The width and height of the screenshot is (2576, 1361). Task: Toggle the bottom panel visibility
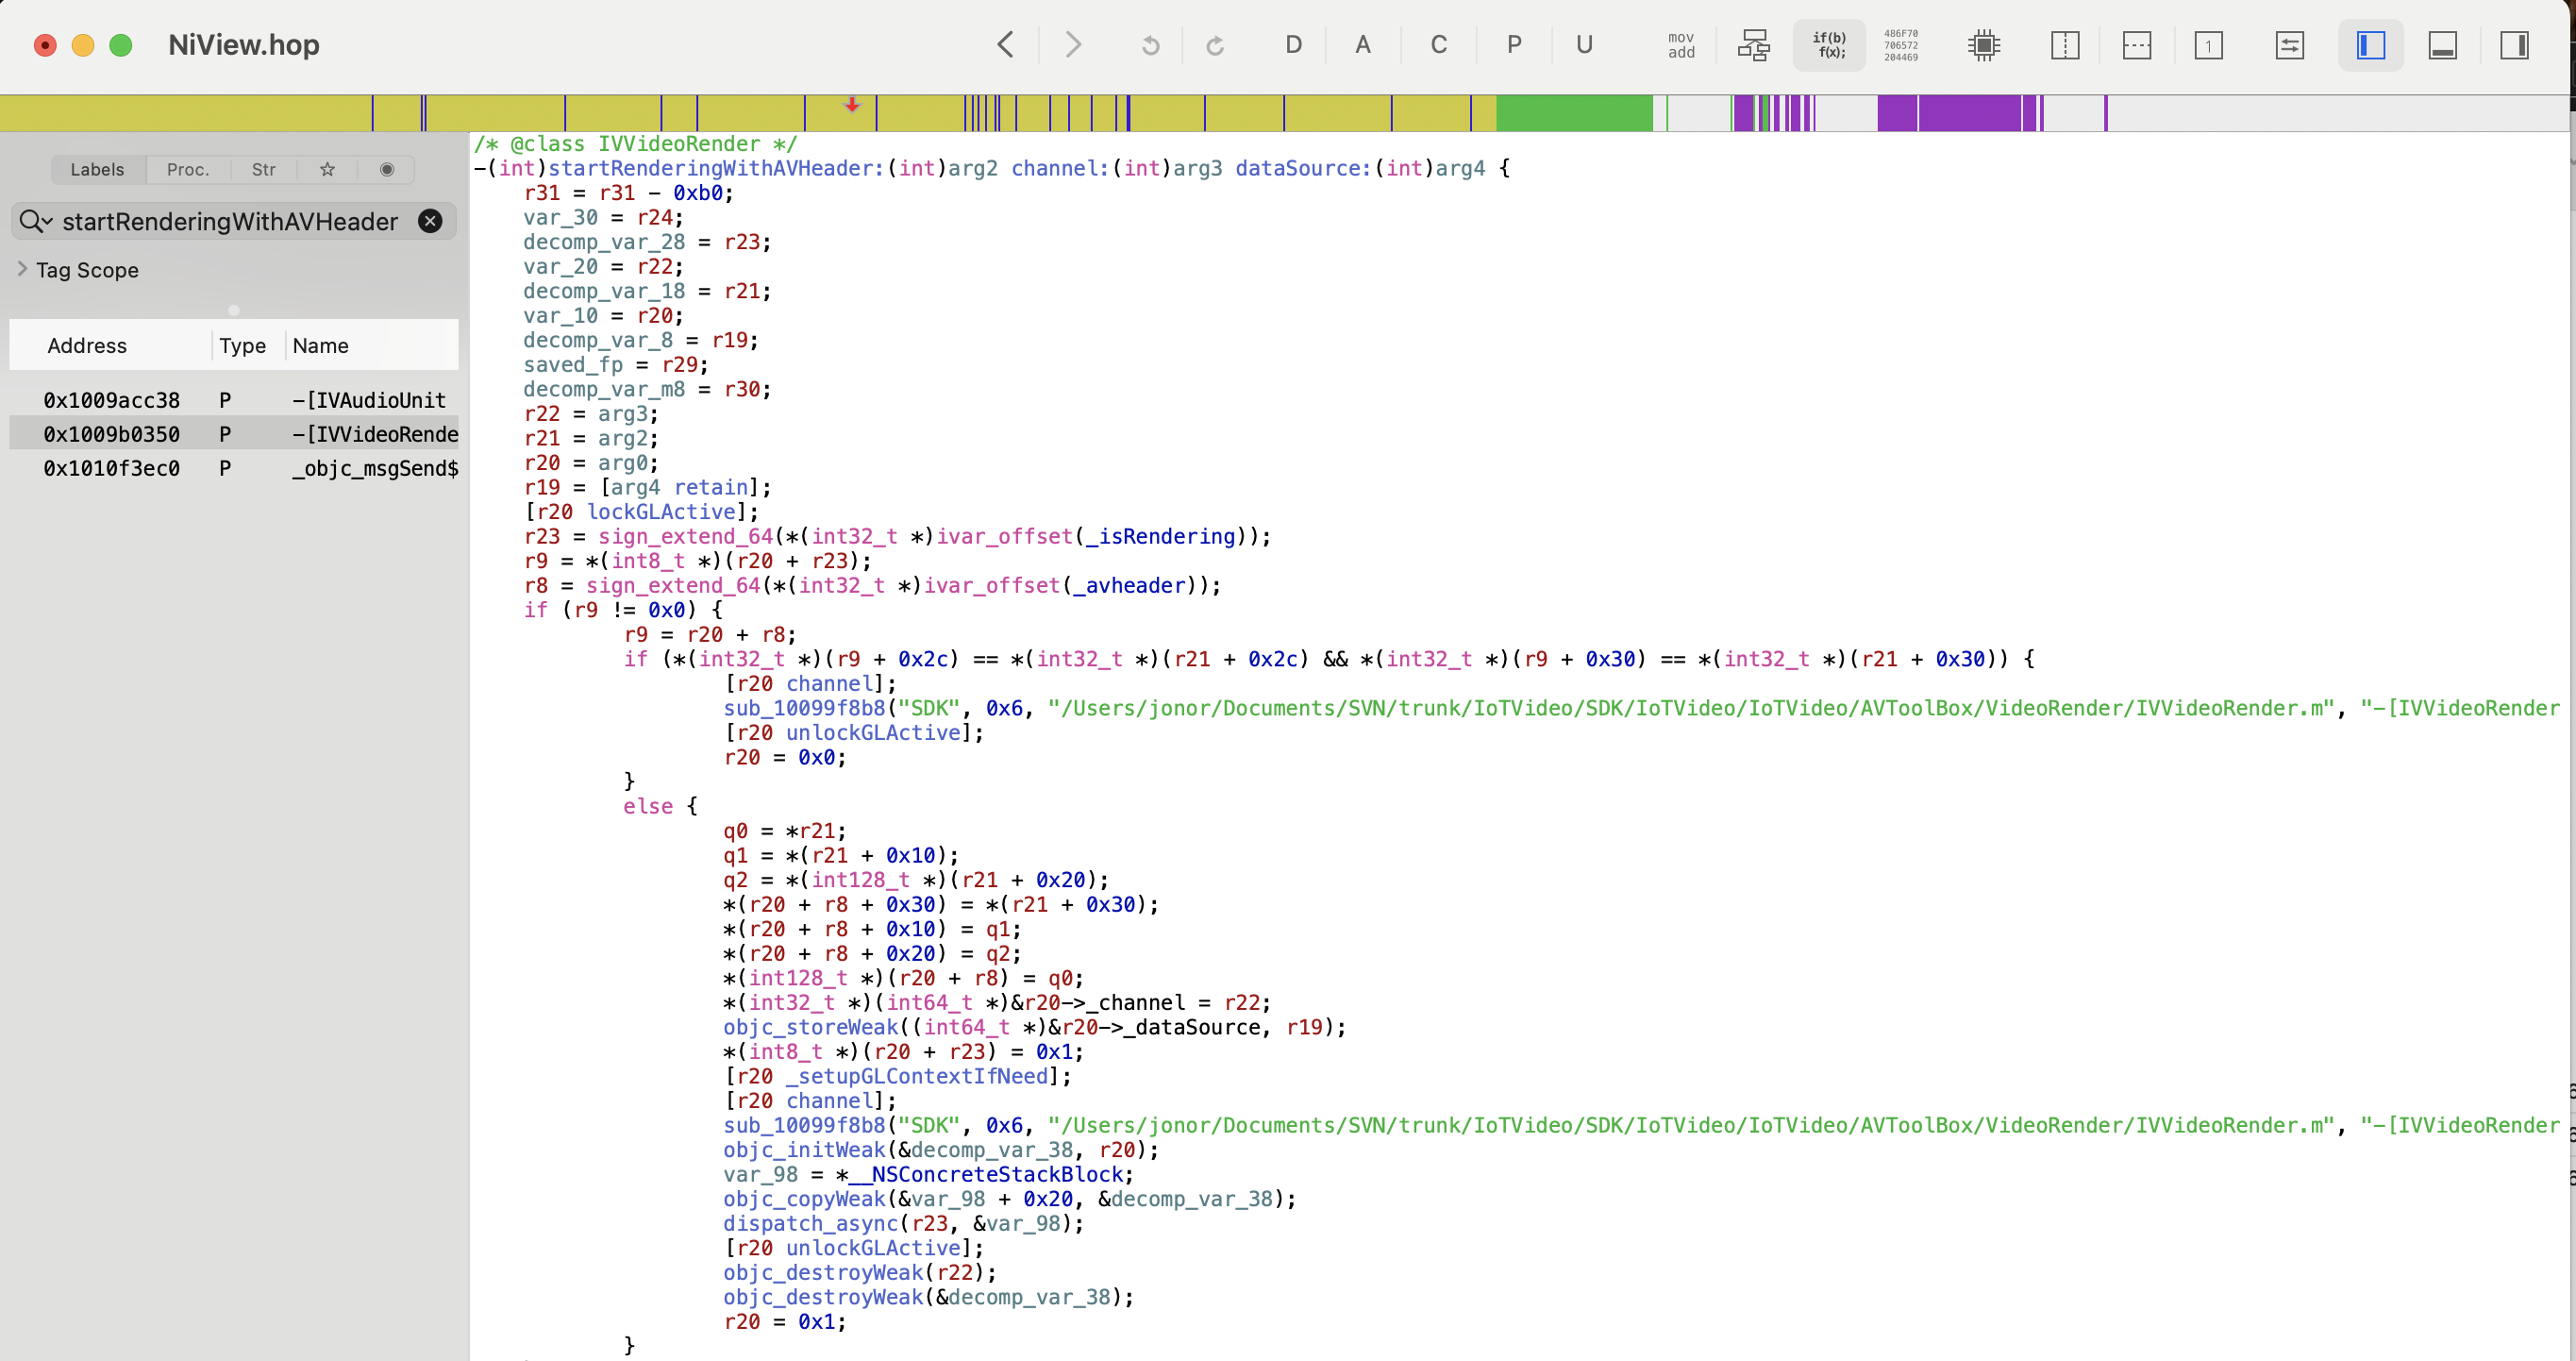pyautogui.click(x=2442, y=45)
